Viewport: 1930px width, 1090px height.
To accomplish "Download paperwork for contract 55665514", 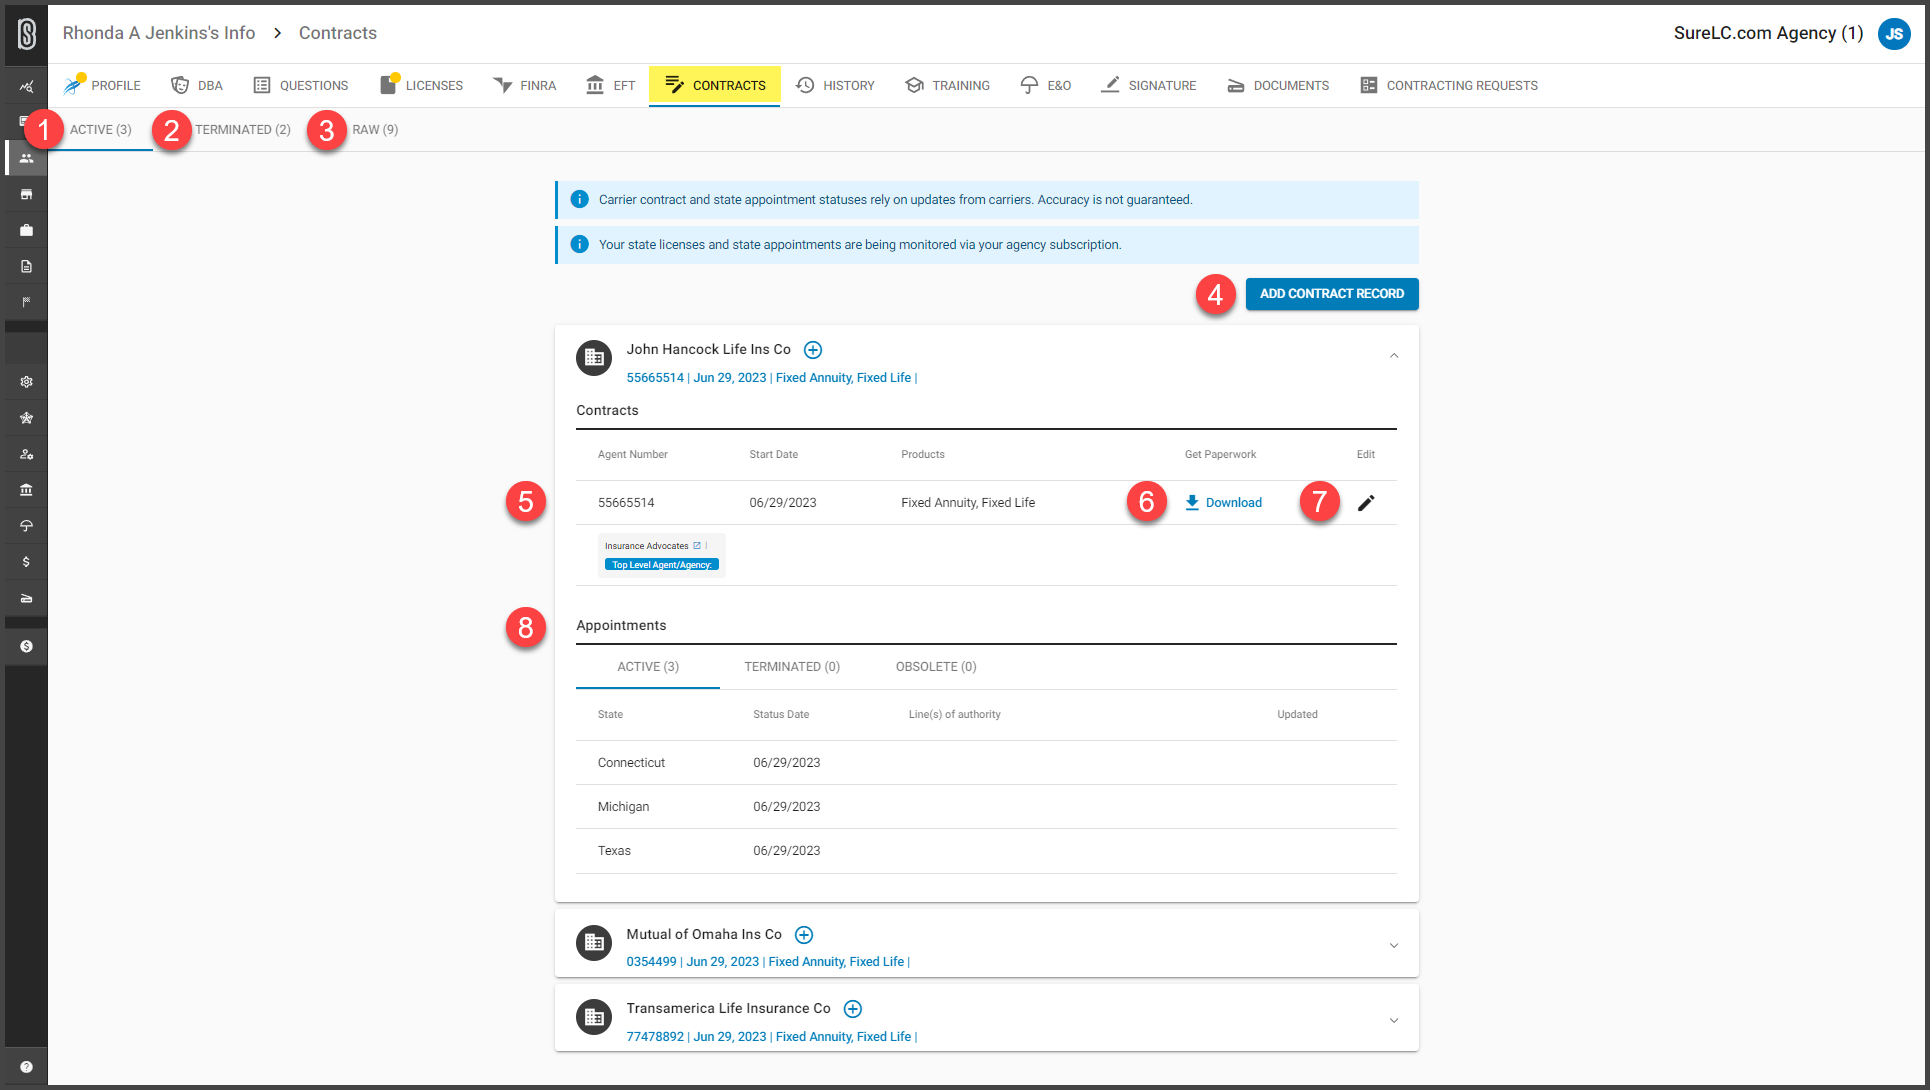I will 1223,503.
